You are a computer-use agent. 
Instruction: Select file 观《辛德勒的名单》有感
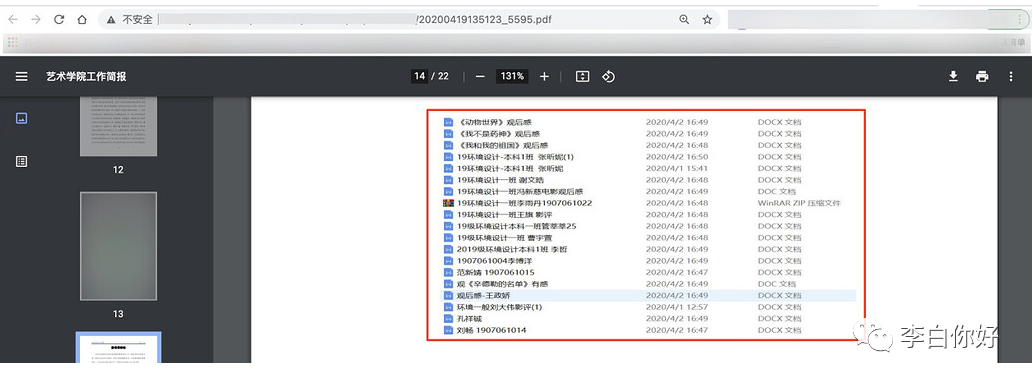pyautogui.click(x=503, y=284)
